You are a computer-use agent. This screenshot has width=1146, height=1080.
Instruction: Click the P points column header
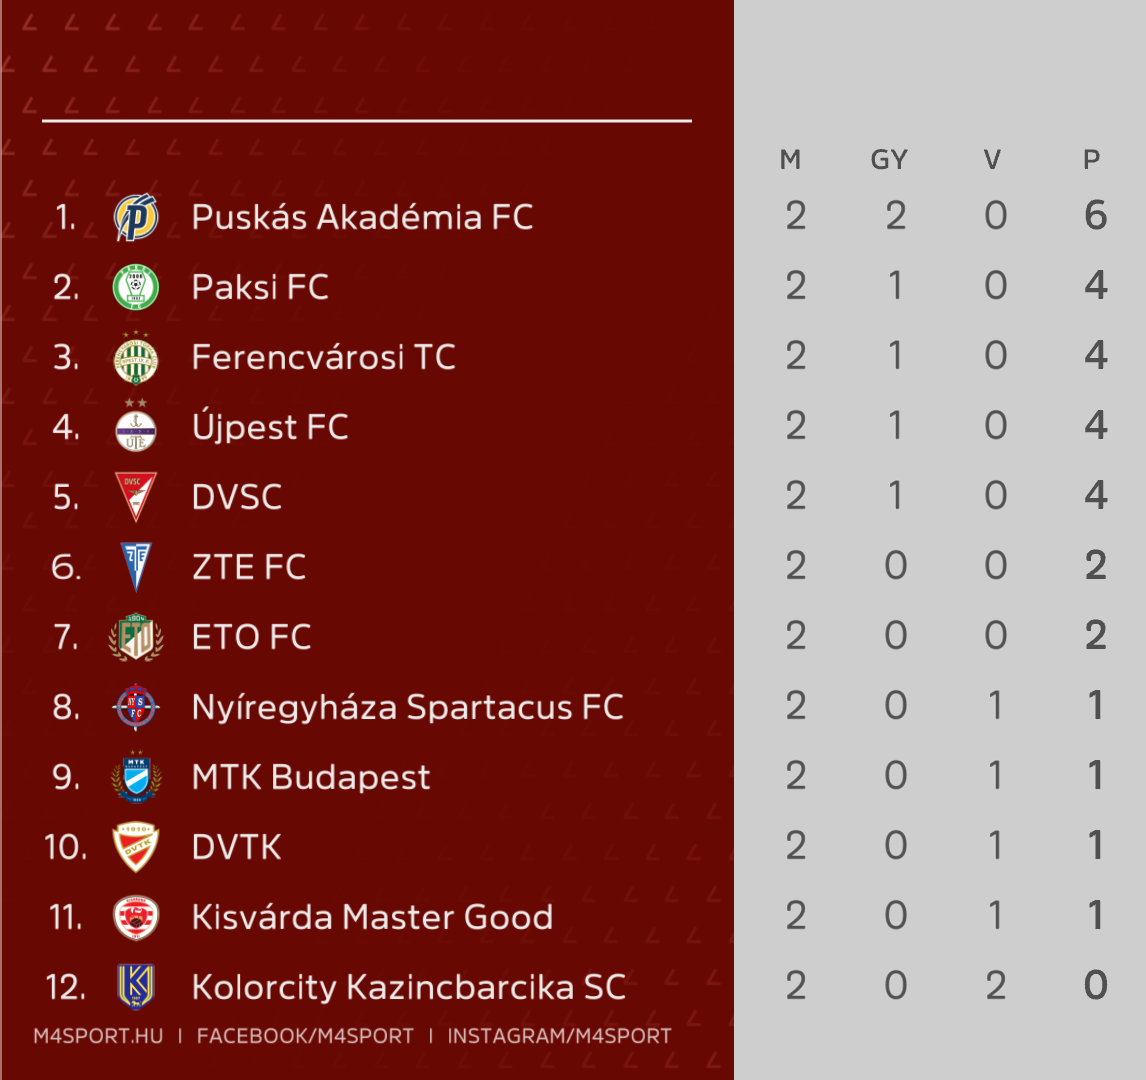pos(1091,159)
